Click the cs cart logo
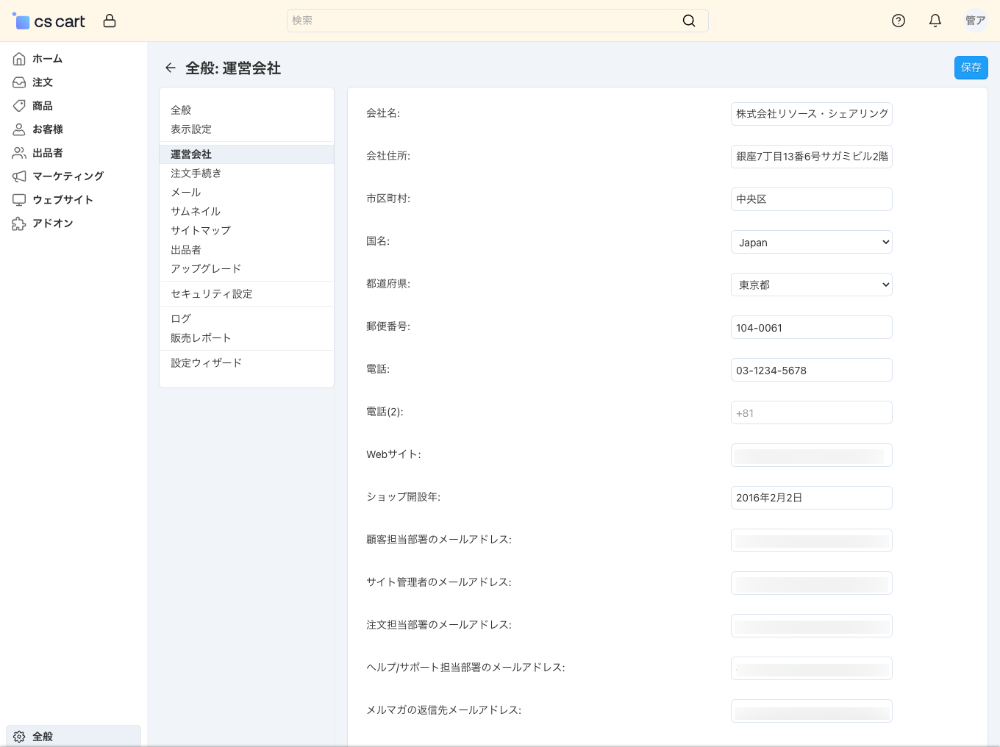This screenshot has width=1000, height=747. tap(48, 21)
